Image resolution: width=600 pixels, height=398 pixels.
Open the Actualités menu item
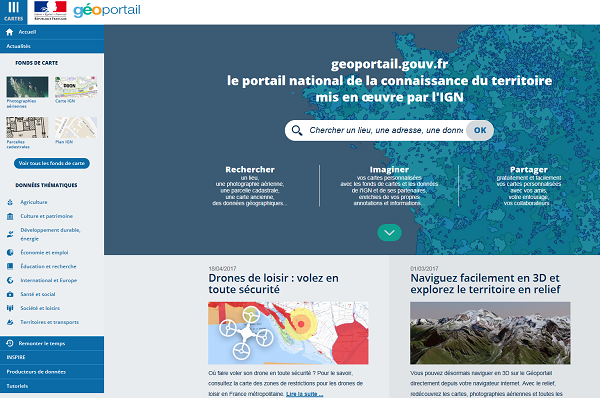click(52, 46)
